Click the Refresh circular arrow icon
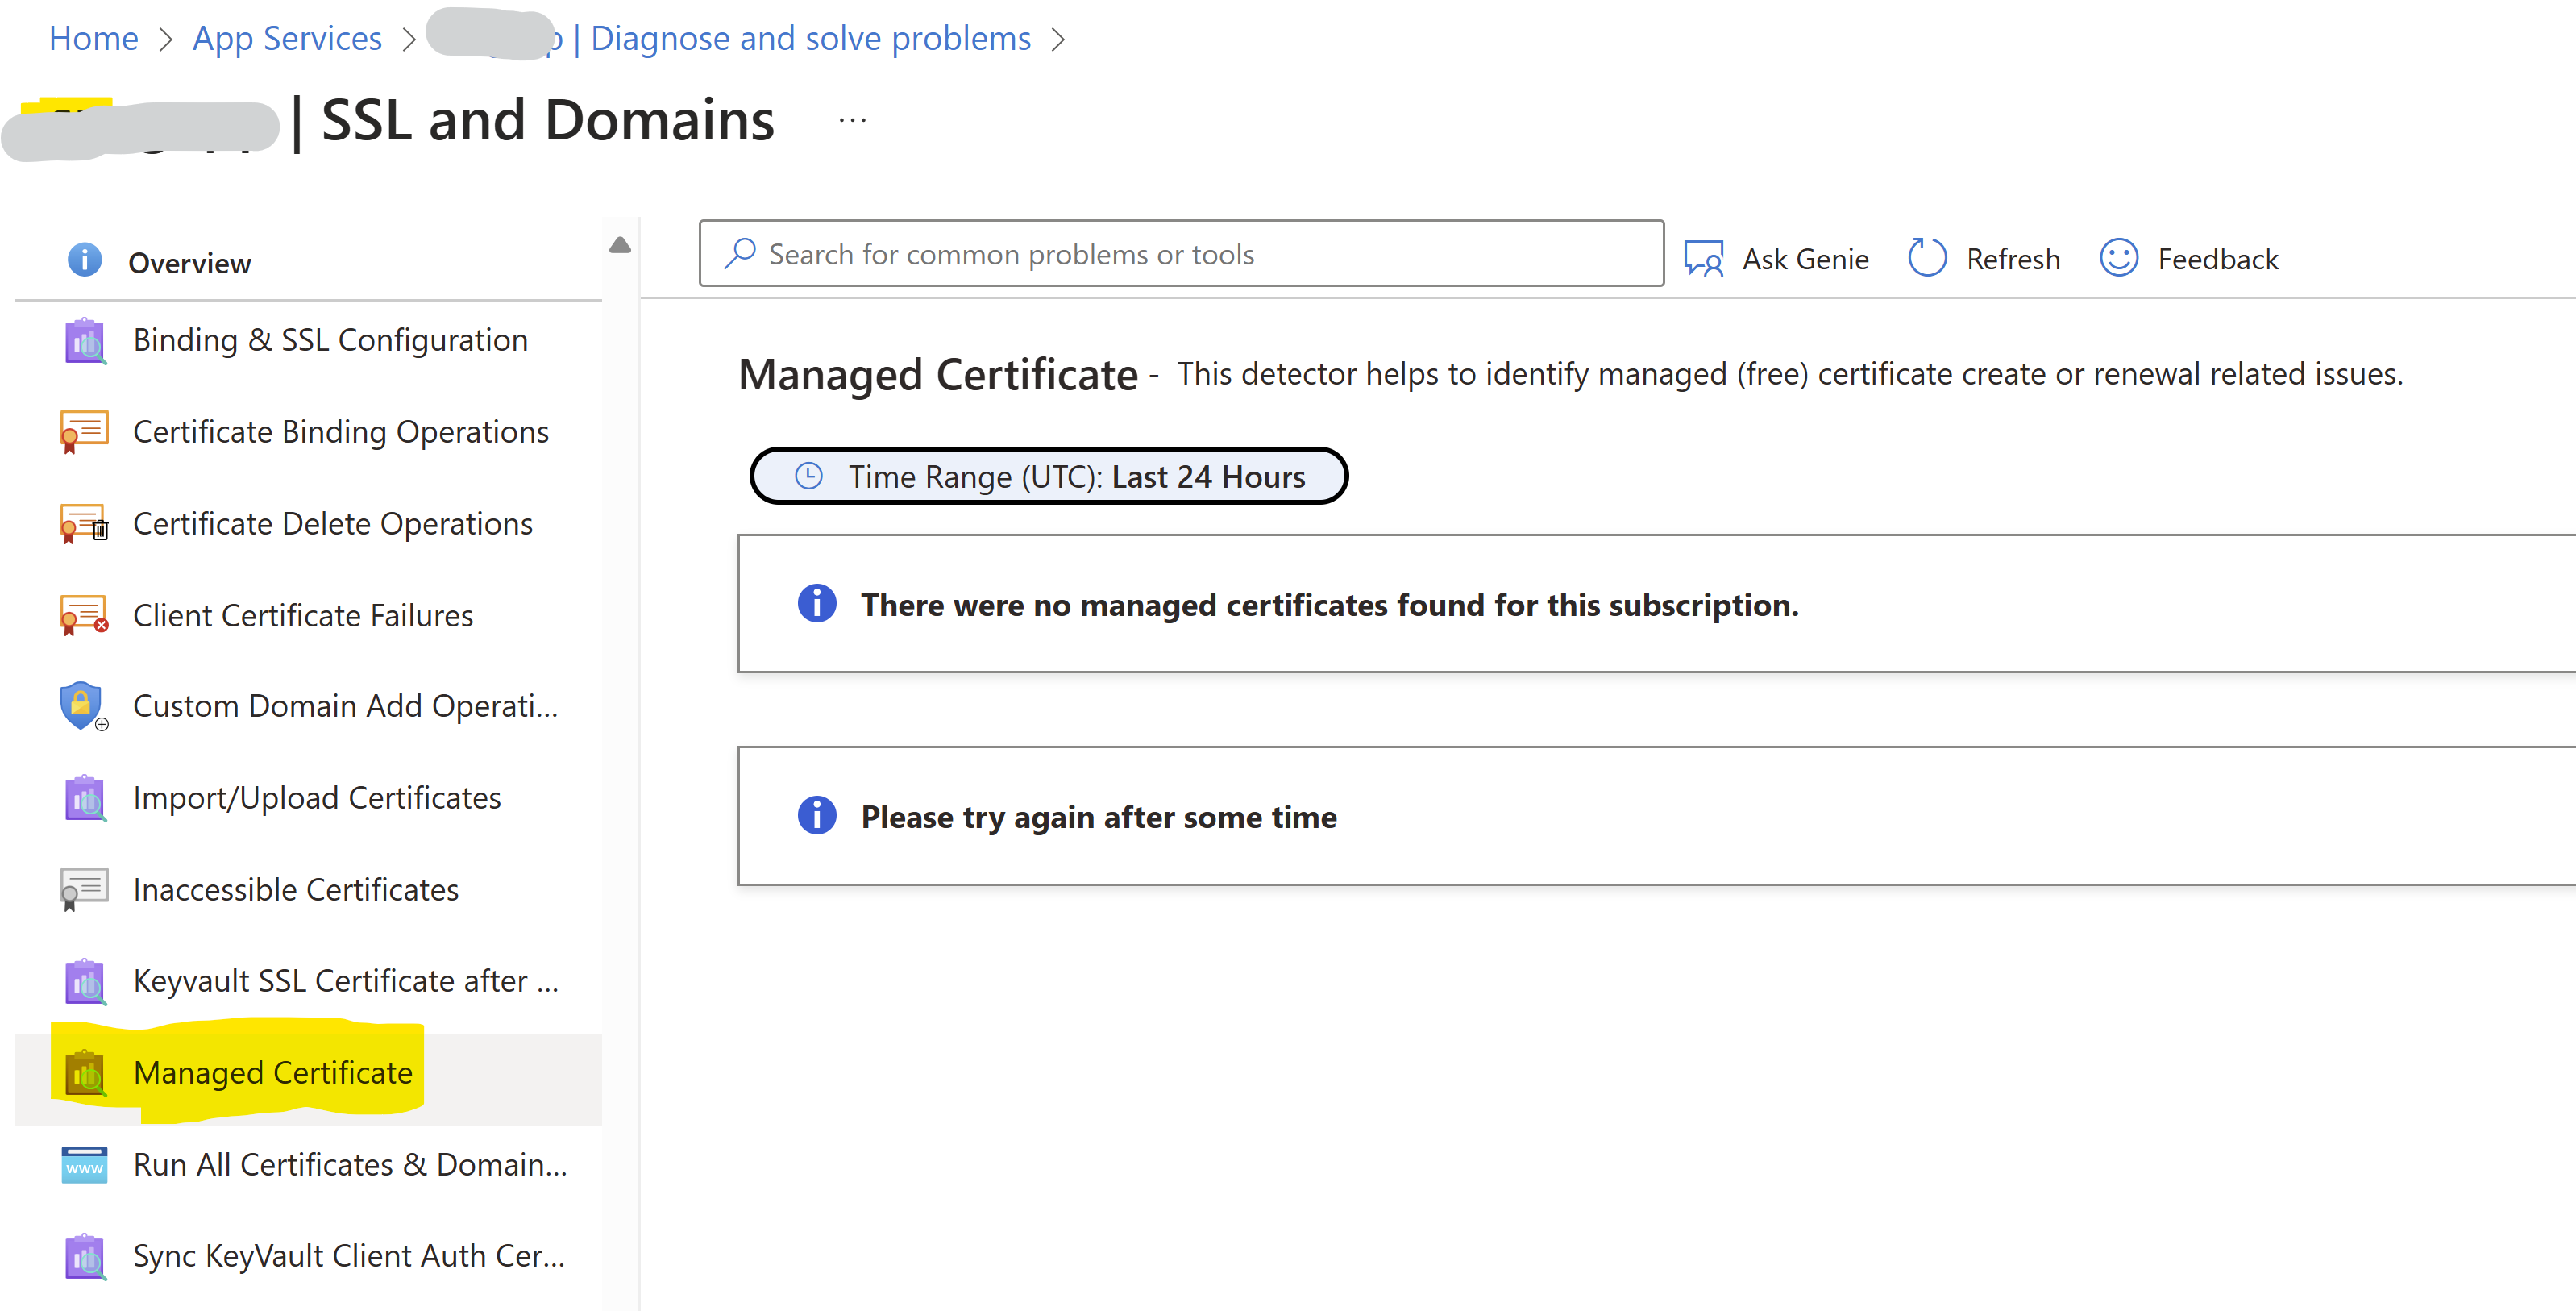This screenshot has width=2576, height=1311. pyautogui.click(x=1927, y=258)
